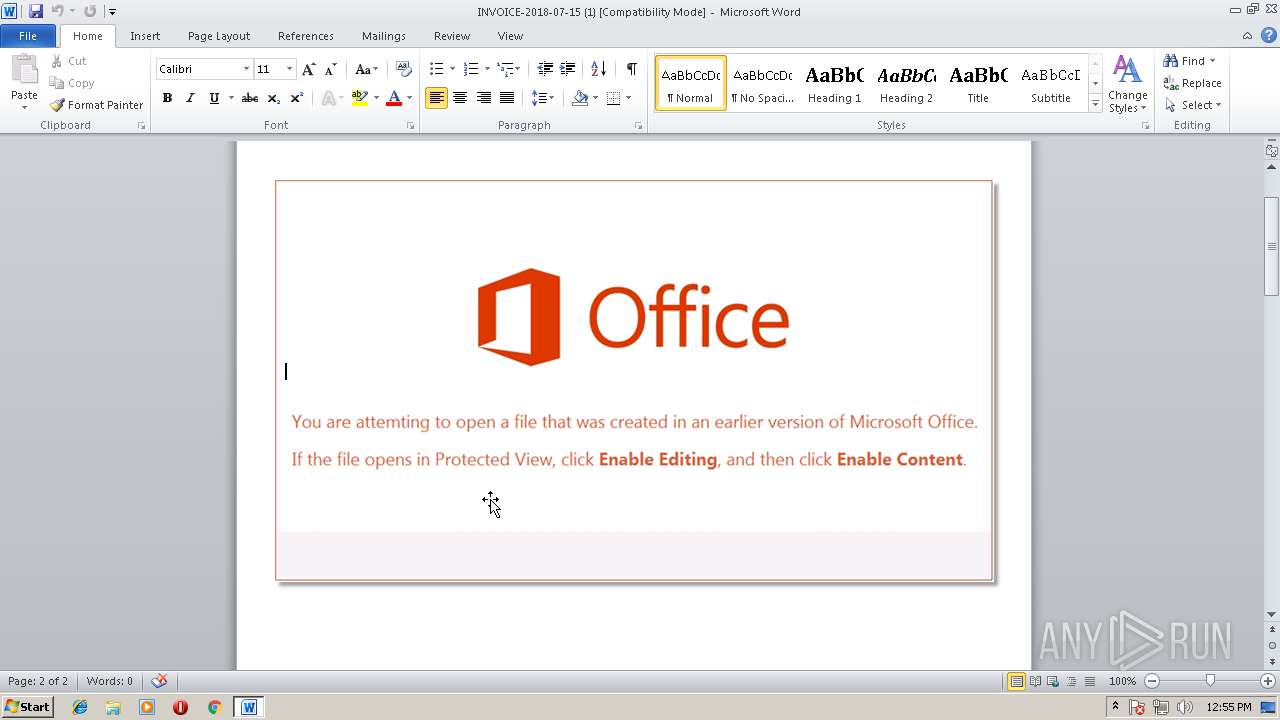
Task: Open the font size dropdown
Action: point(289,69)
